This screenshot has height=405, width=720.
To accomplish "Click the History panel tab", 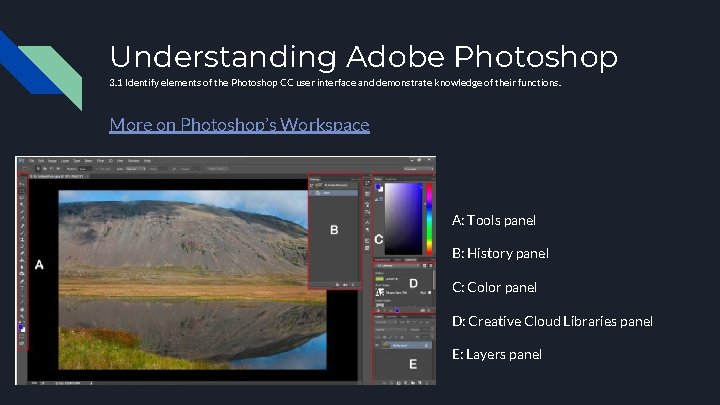I will [x=315, y=179].
